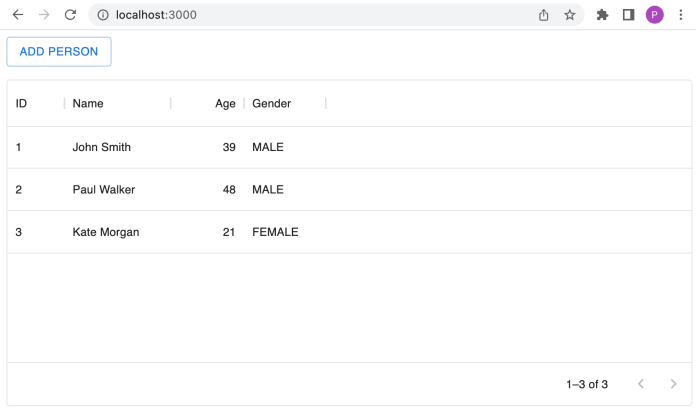This screenshot has height=418, width=696.
Task: Click the site info icon in address bar
Action: pos(103,15)
